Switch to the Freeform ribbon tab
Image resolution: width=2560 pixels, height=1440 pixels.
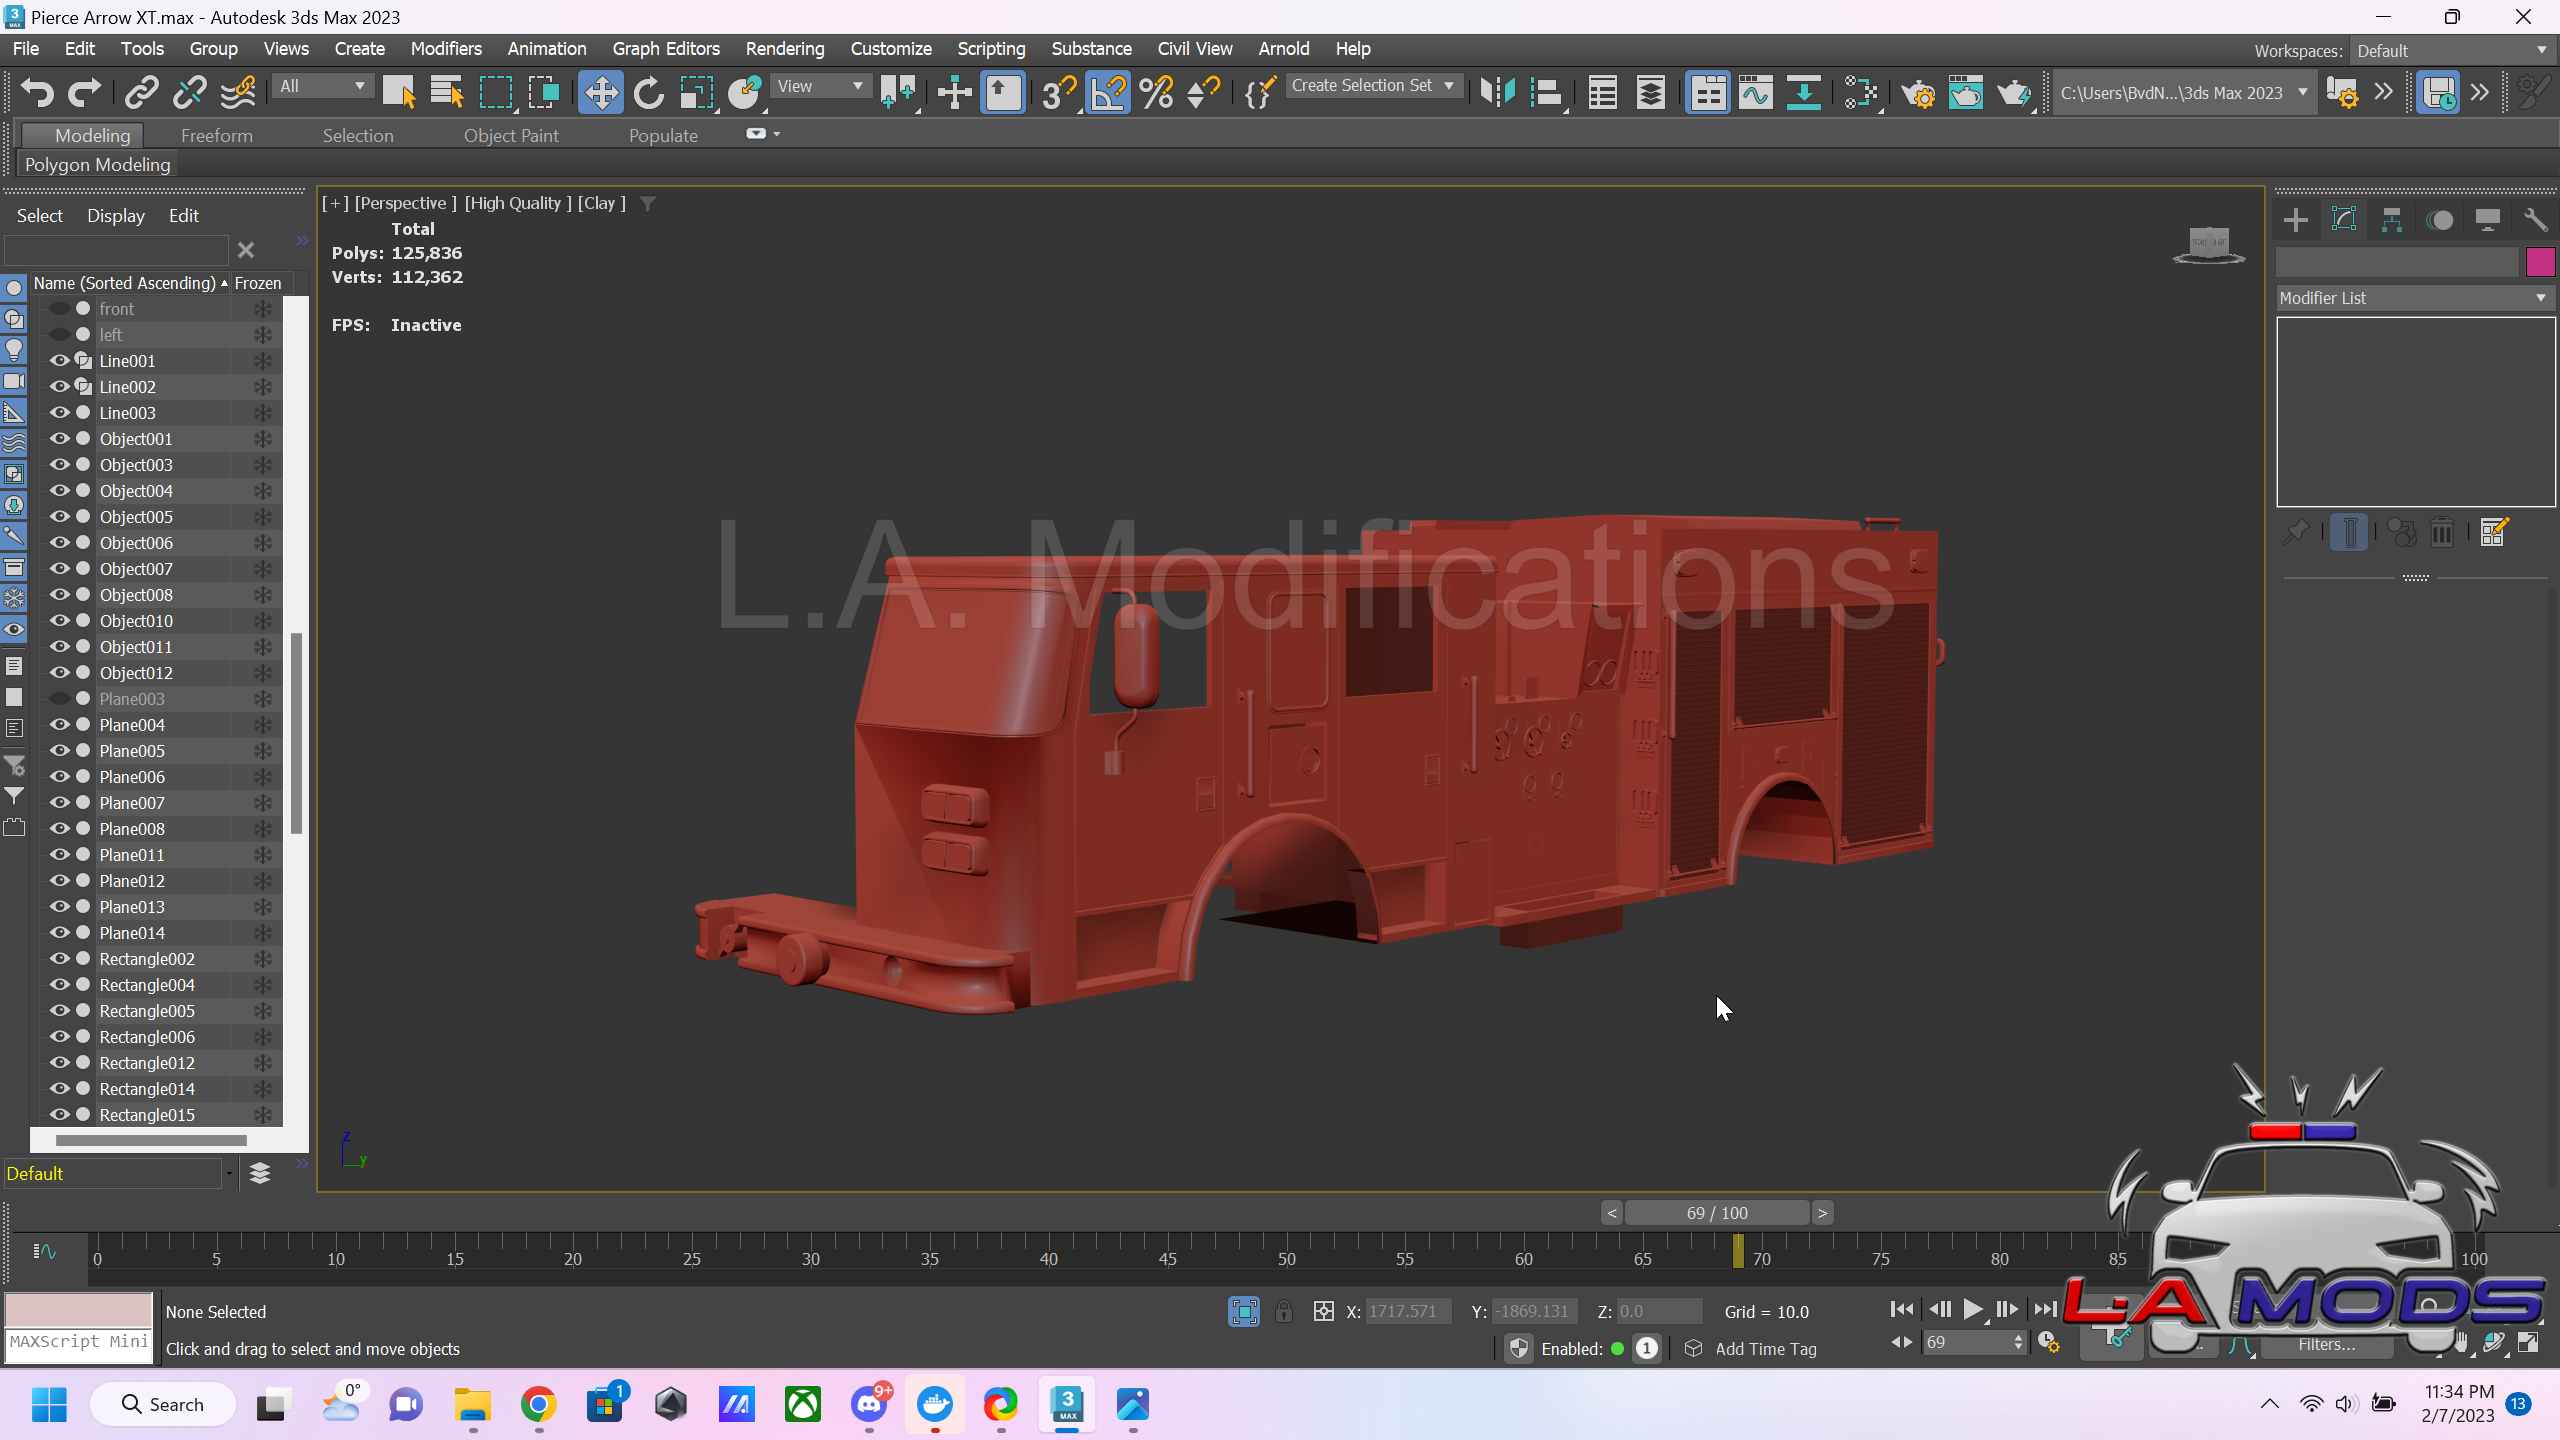(216, 135)
